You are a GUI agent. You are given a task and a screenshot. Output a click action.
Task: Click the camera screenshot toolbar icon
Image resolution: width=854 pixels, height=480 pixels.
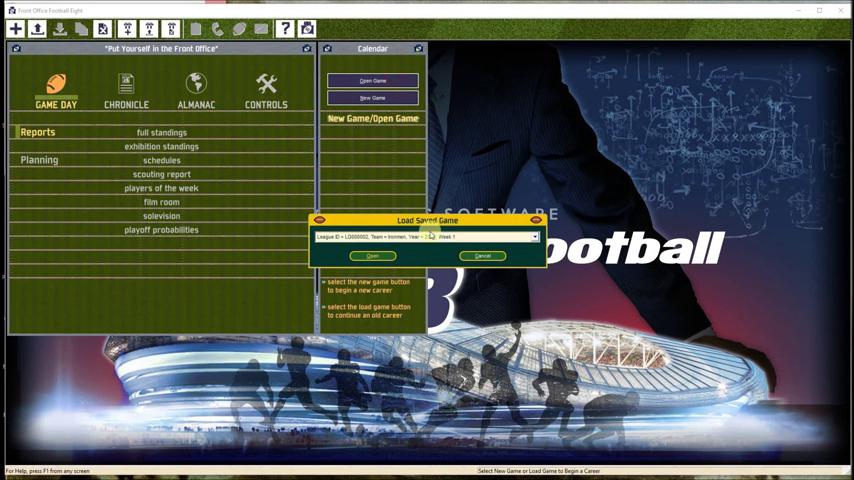[307, 29]
